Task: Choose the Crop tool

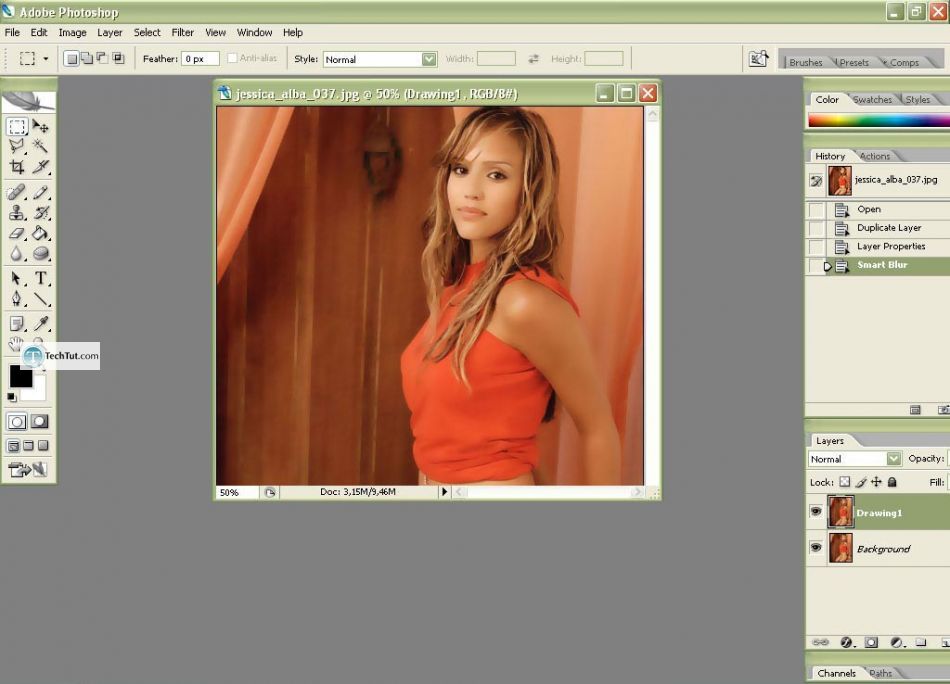Action: [17, 167]
